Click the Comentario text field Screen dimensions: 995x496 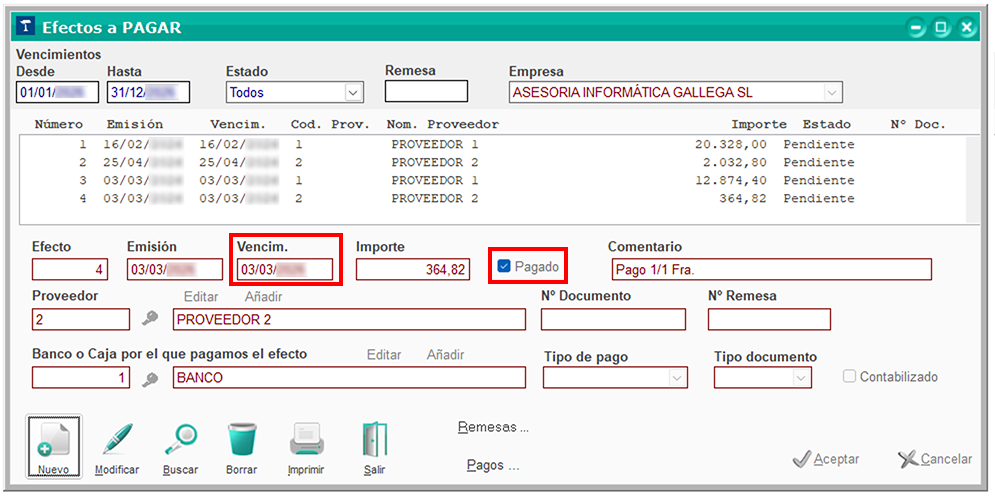pyautogui.click(x=770, y=270)
